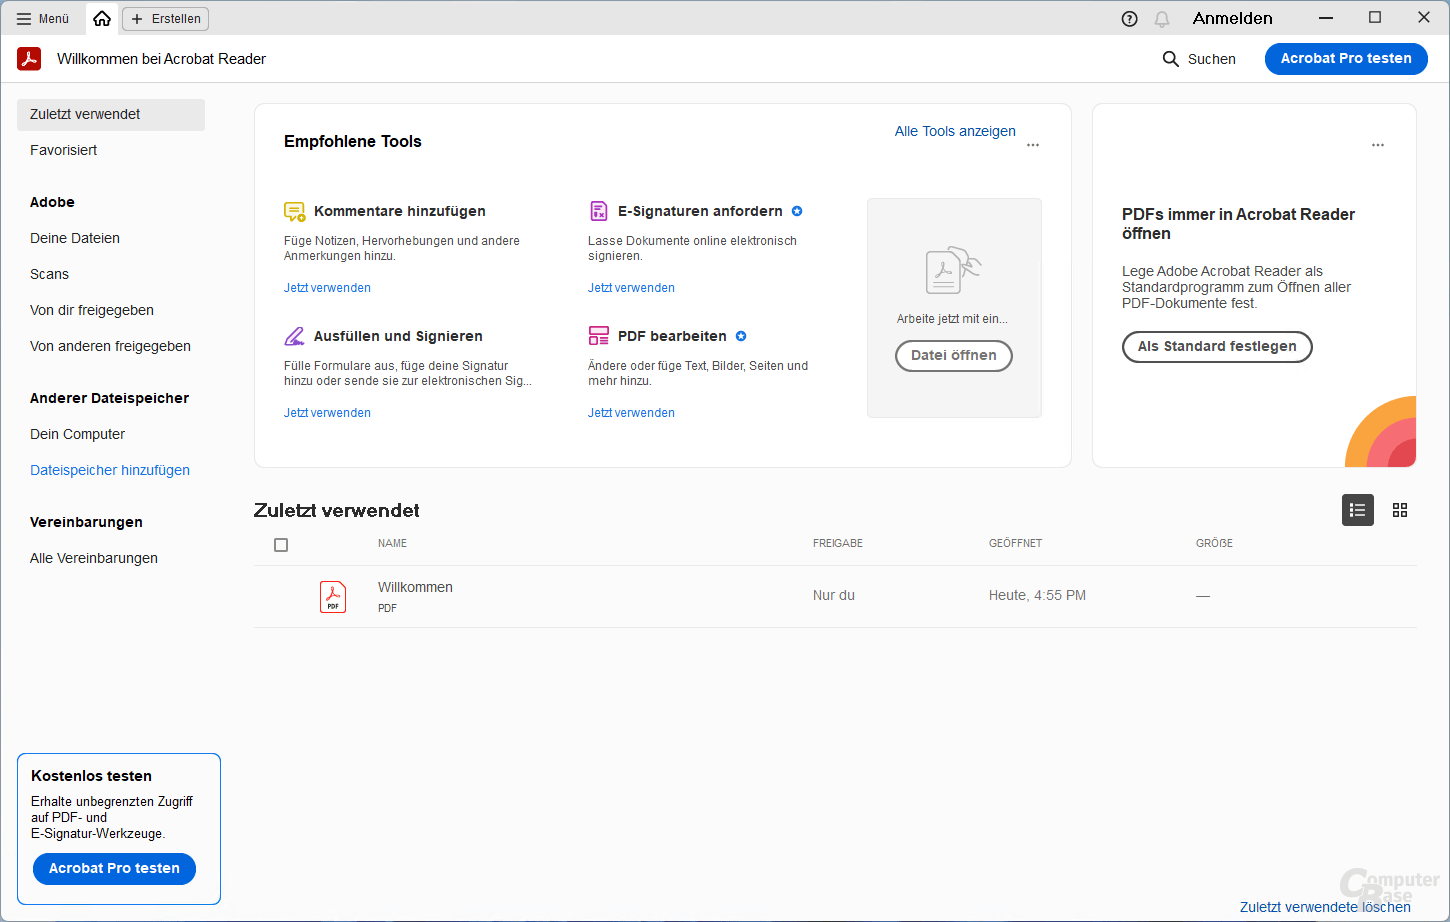This screenshot has height=922, width=1450.
Task: Open the home tab icon
Action: click(102, 18)
